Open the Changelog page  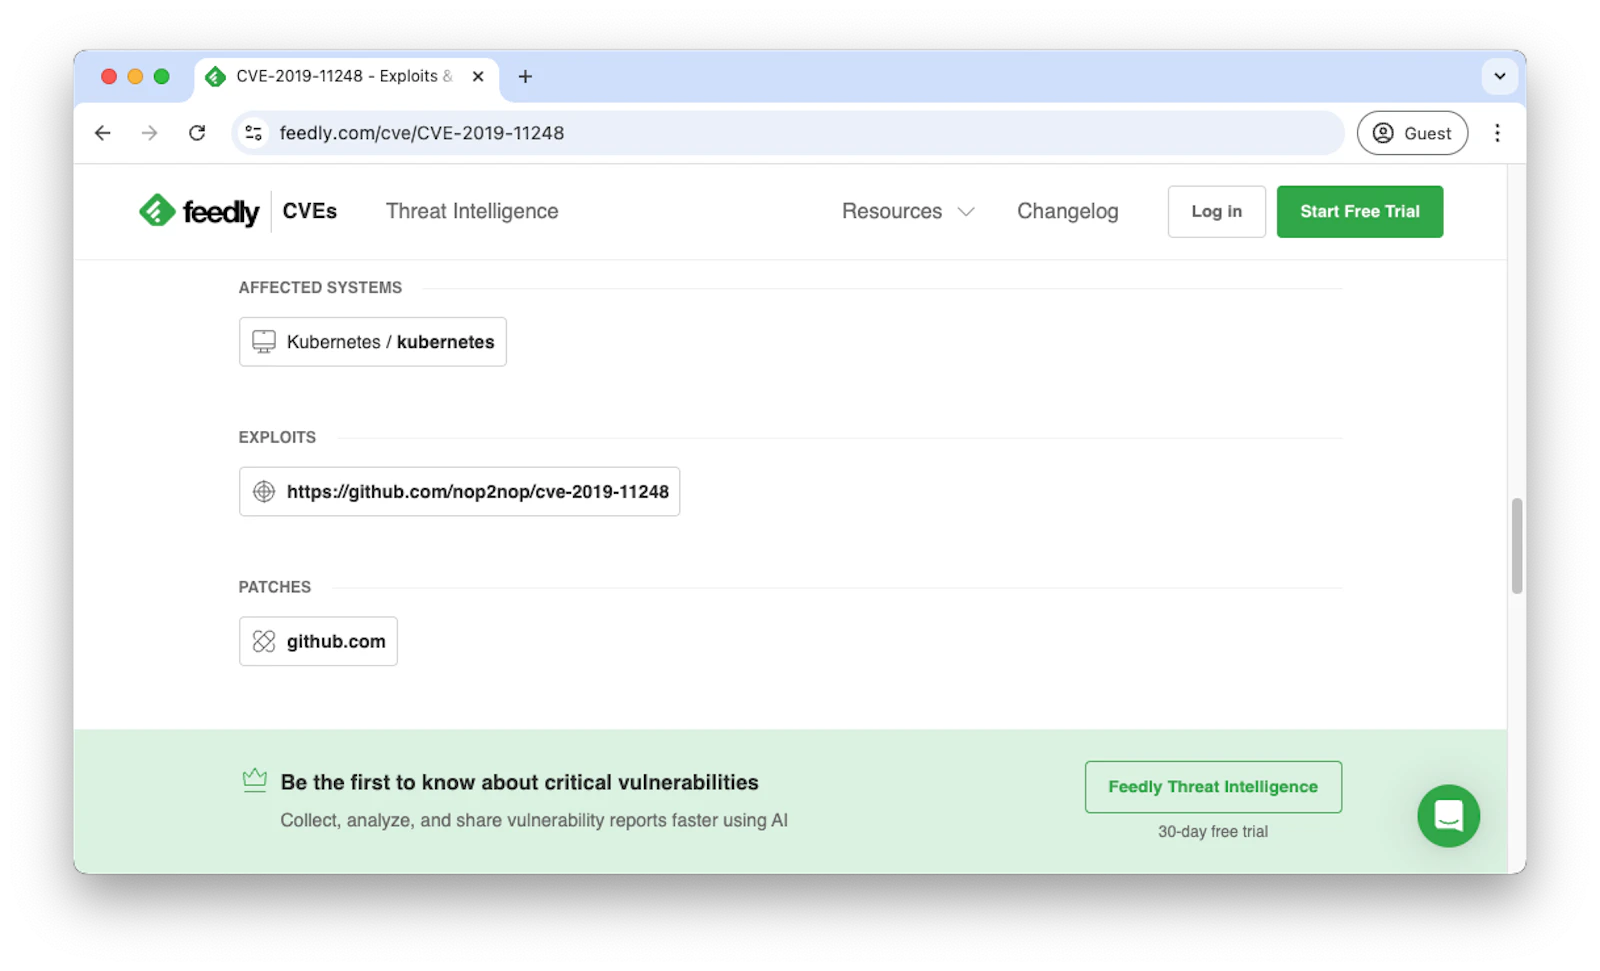point(1067,211)
